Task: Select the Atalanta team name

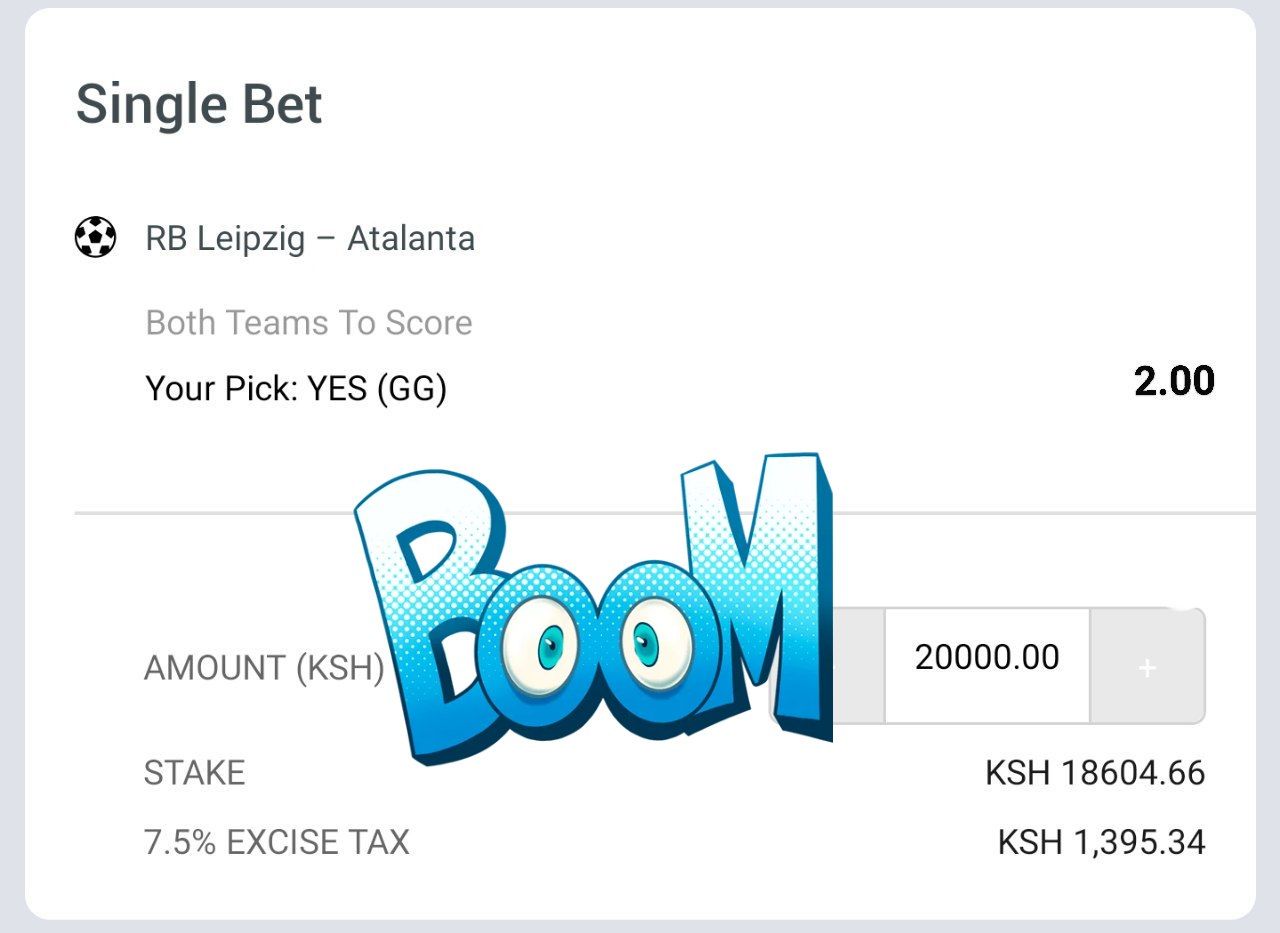Action: pyautogui.click(x=411, y=239)
